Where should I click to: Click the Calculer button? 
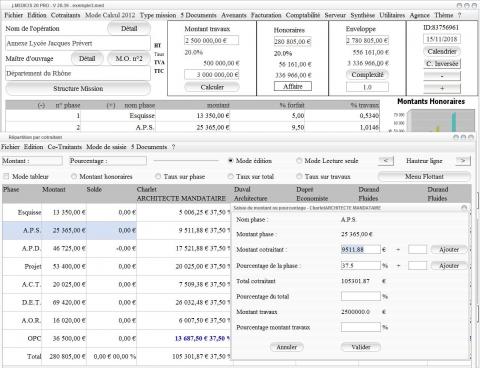pos(212,87)
